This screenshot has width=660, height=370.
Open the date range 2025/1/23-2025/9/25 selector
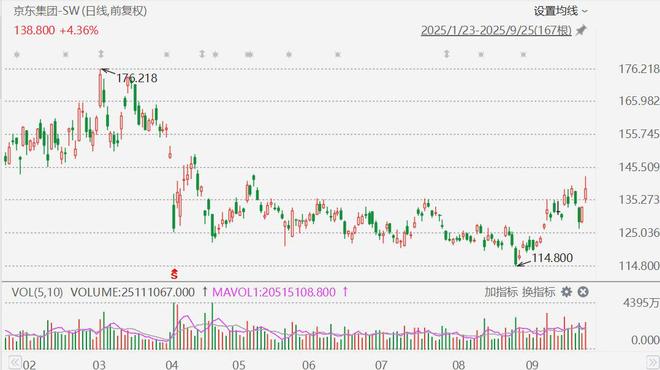click(496, 30)
